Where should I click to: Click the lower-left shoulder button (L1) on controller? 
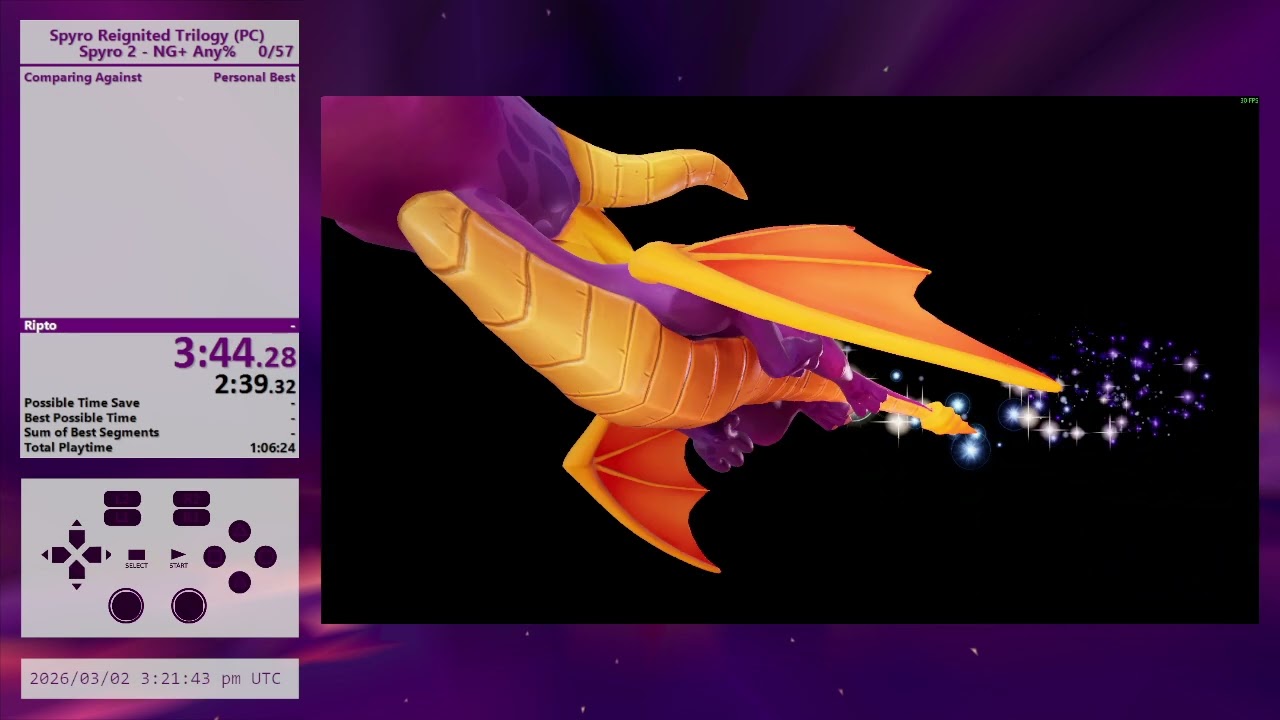pyautogui.click(x=122, y=517)
